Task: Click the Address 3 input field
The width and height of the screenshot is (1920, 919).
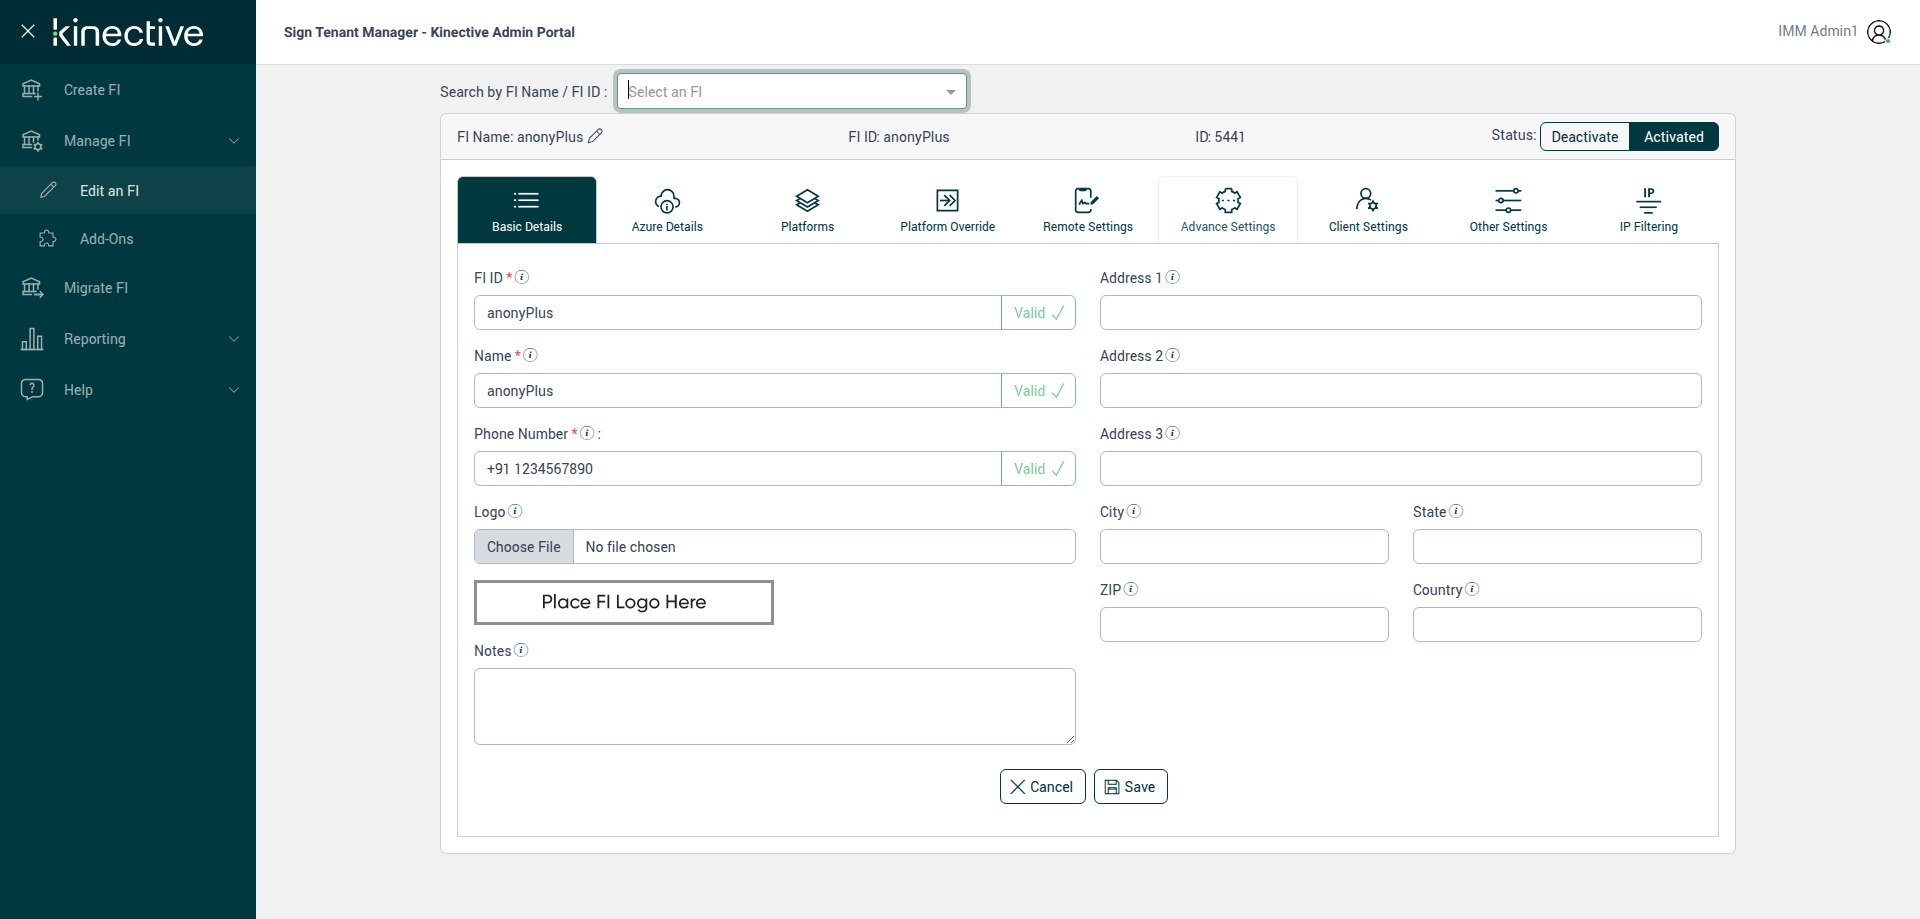Action: click(x=1400, y=469)
